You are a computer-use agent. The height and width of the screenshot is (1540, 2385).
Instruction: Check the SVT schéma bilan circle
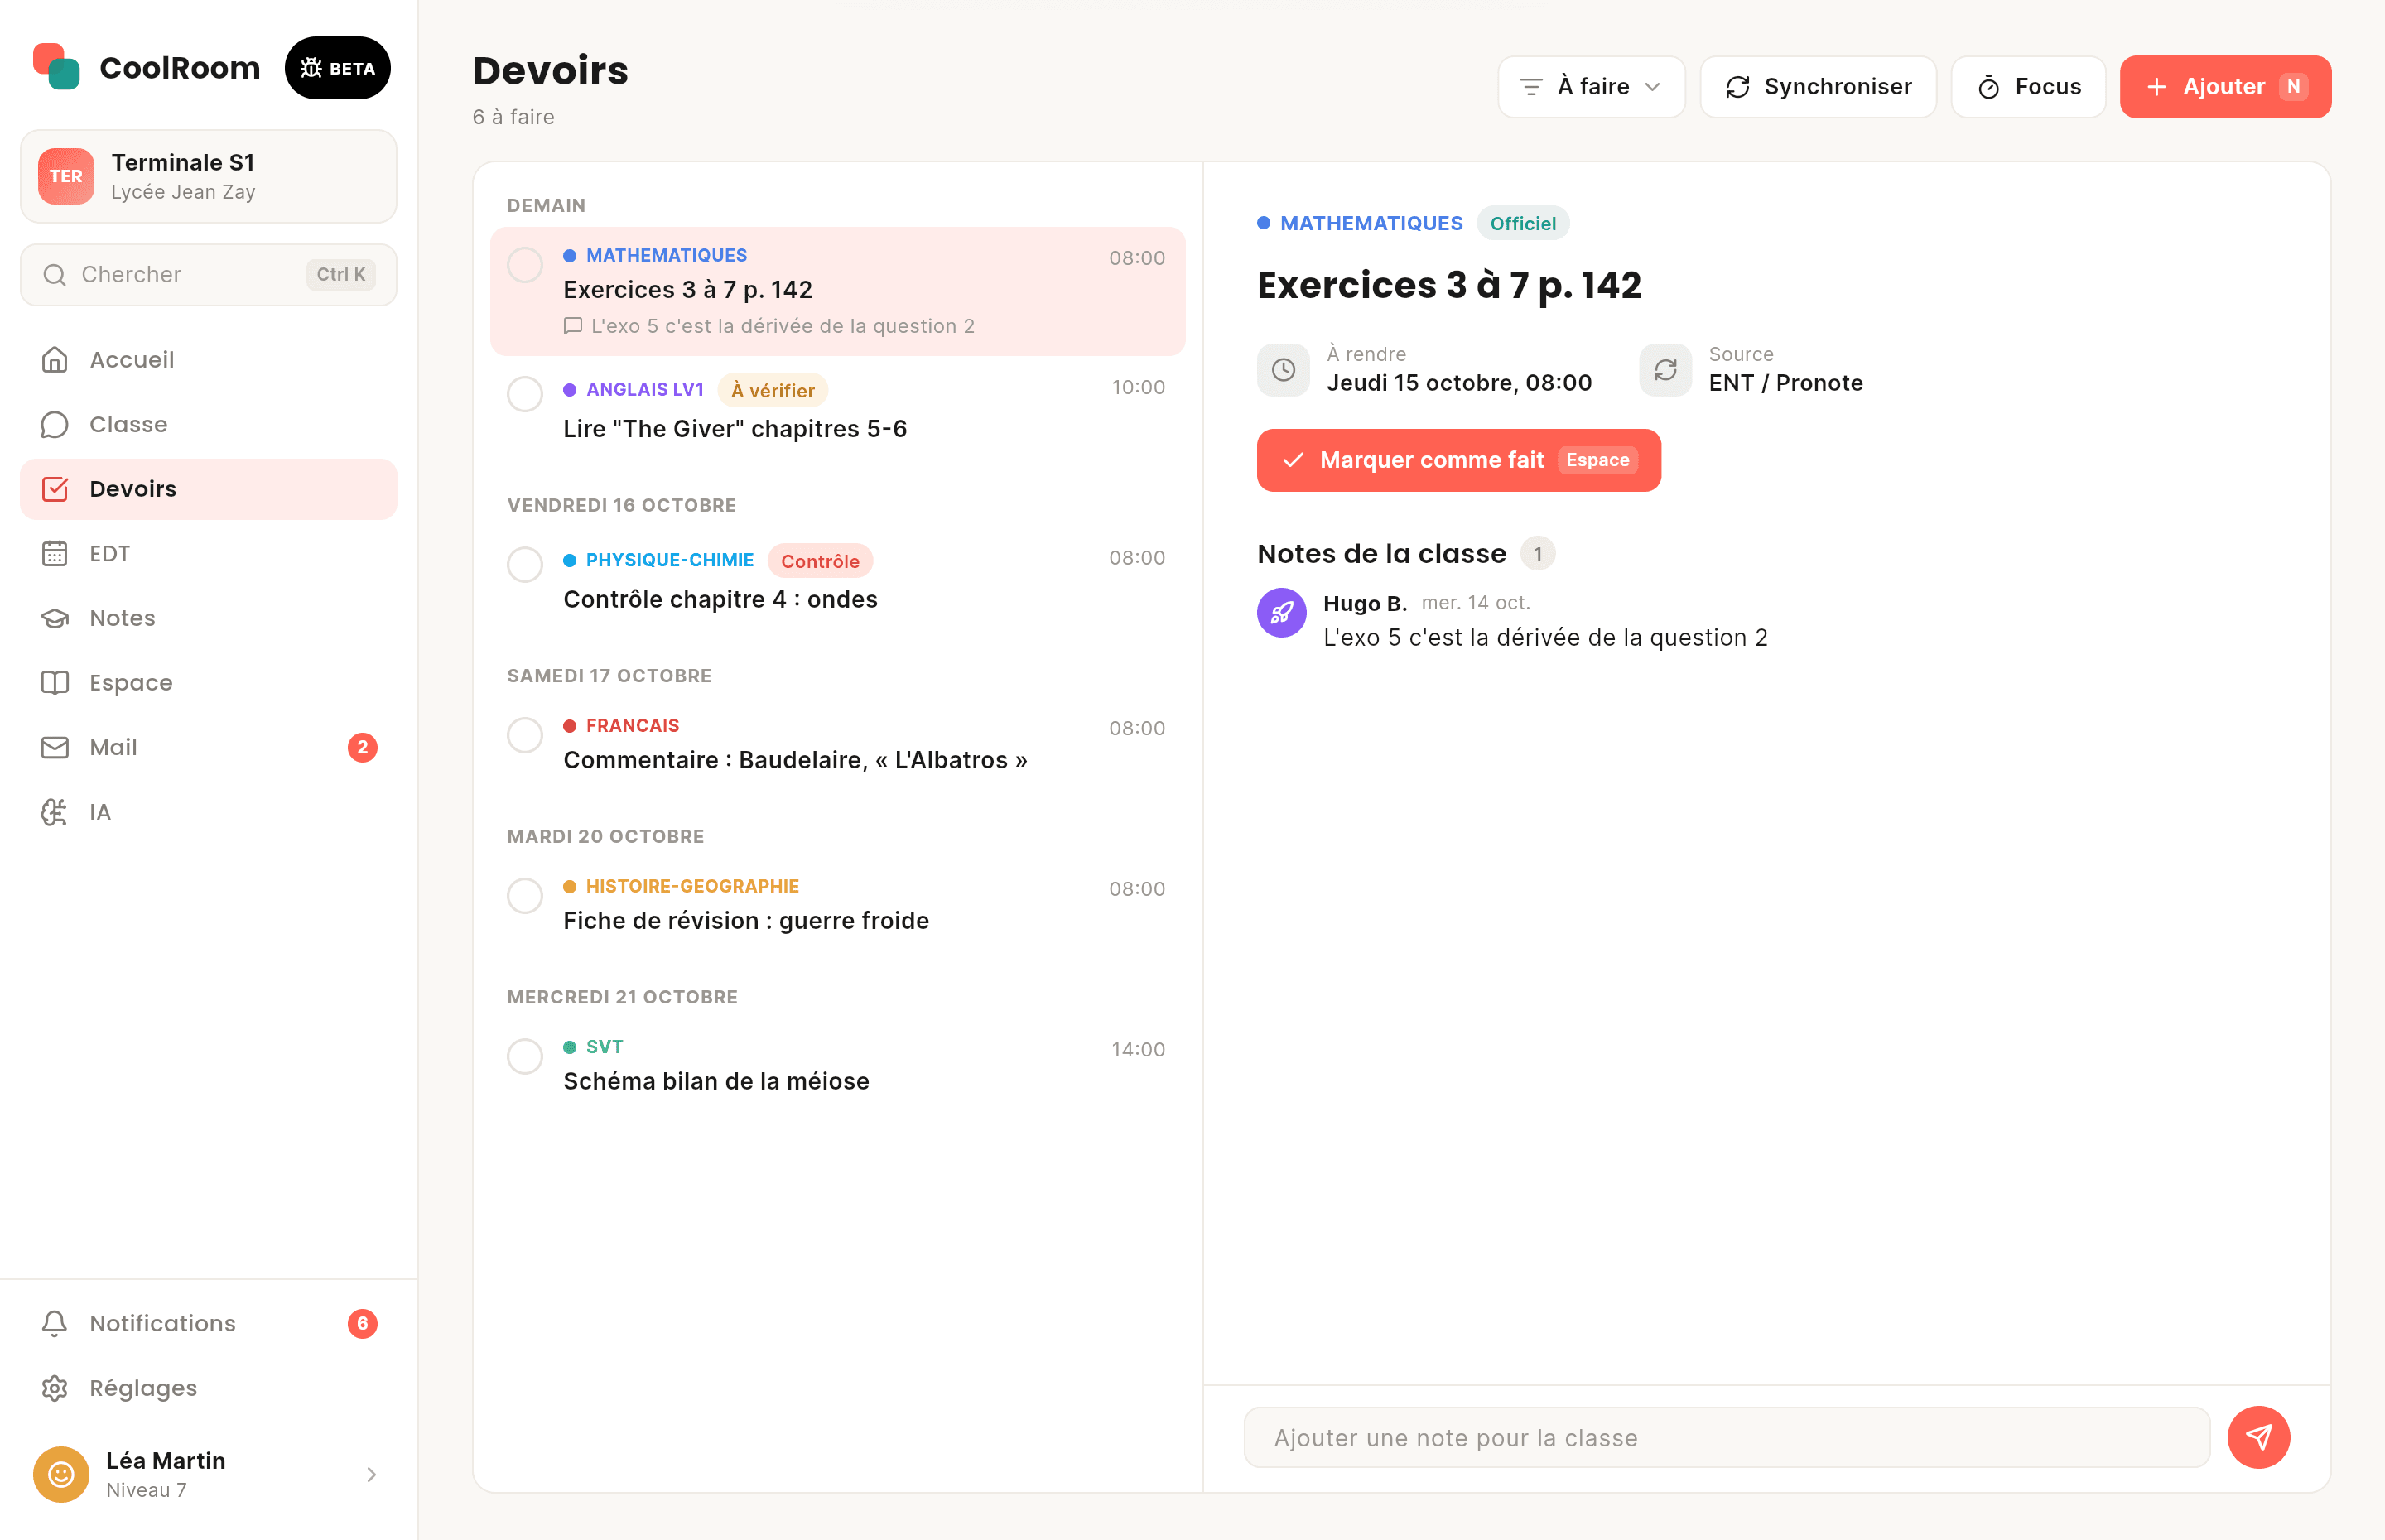point(525,1056)
